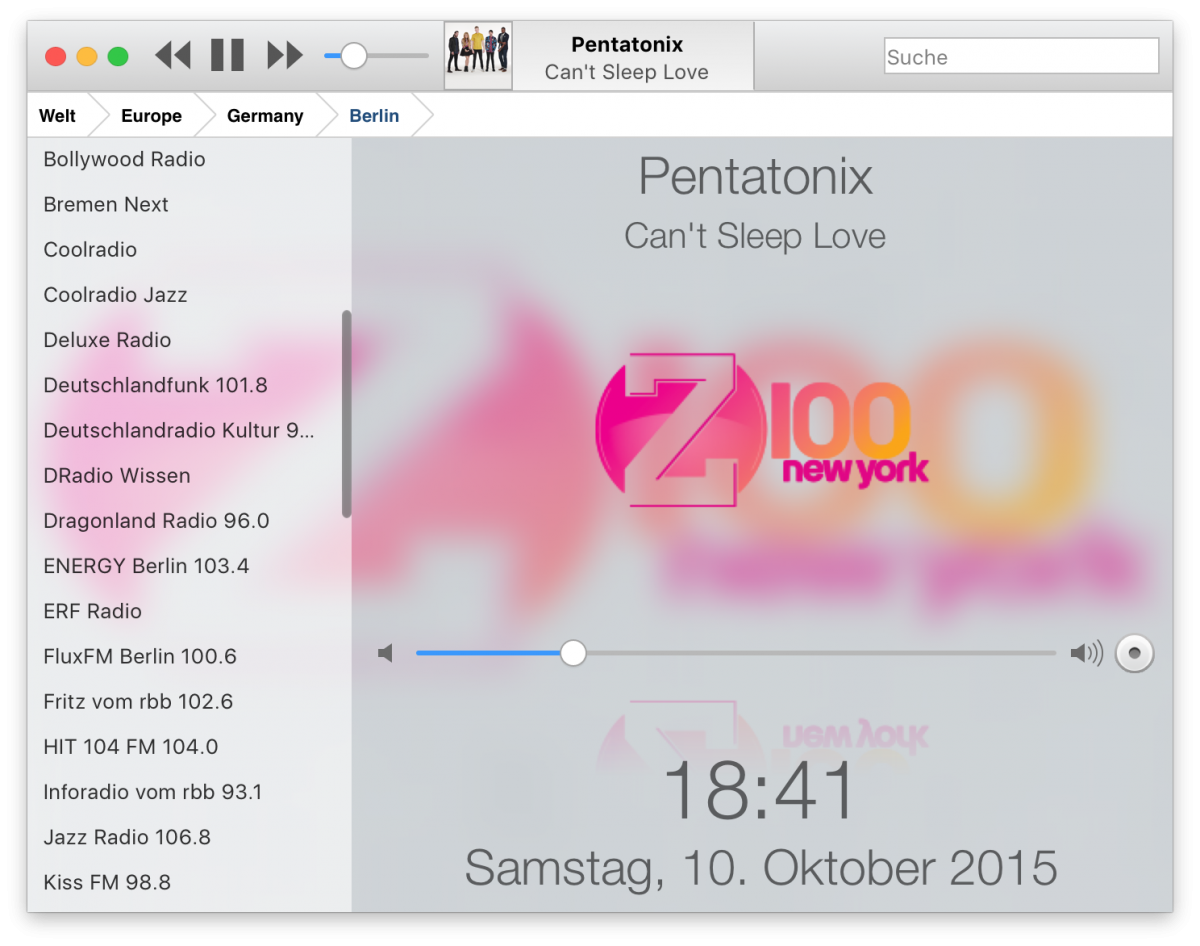The width and height of the screenshot is (1200, 946).
Task: Click the 18:41 clock display
Action: pyautogui.click(x=760, y=790)
